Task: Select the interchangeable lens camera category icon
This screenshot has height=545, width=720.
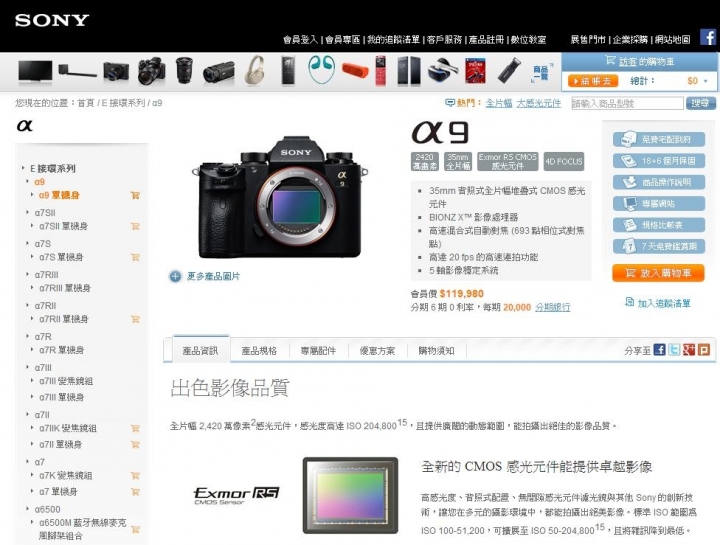Action: pyautogui.click(x=151, y=71)
